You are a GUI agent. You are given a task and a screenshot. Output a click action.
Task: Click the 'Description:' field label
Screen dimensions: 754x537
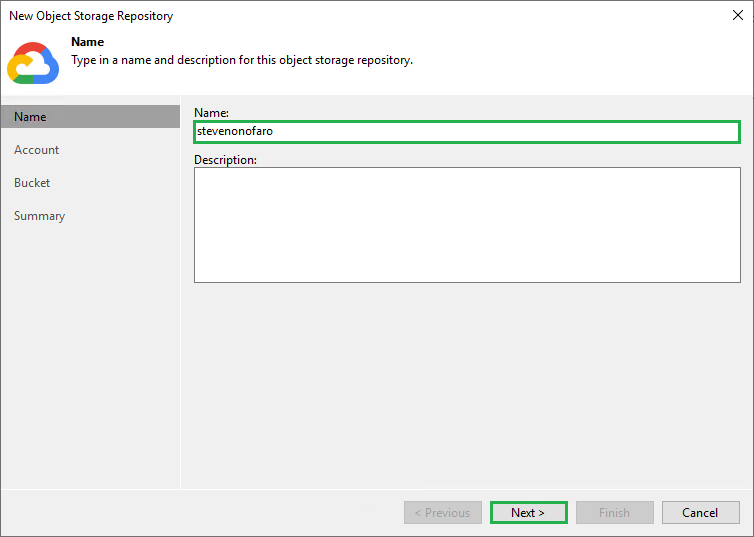tap(225, 159)
